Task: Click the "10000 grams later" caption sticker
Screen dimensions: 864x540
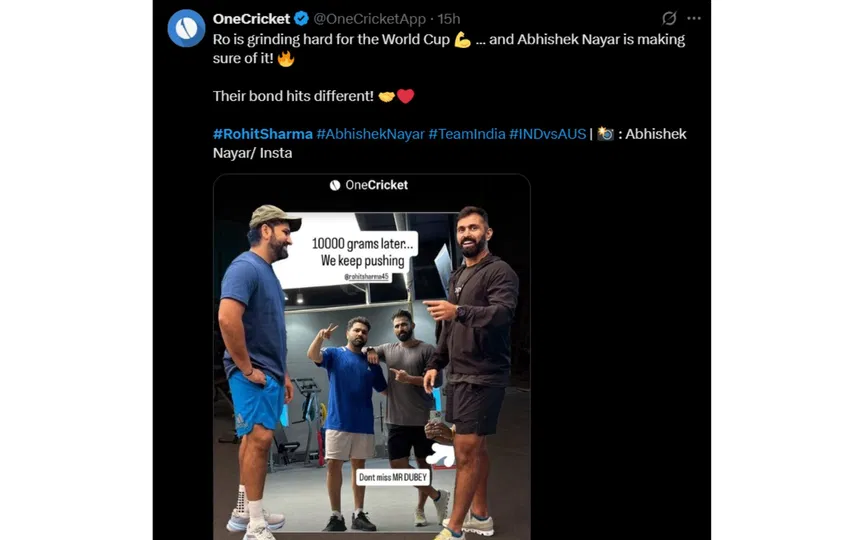Action: [363, 251]
